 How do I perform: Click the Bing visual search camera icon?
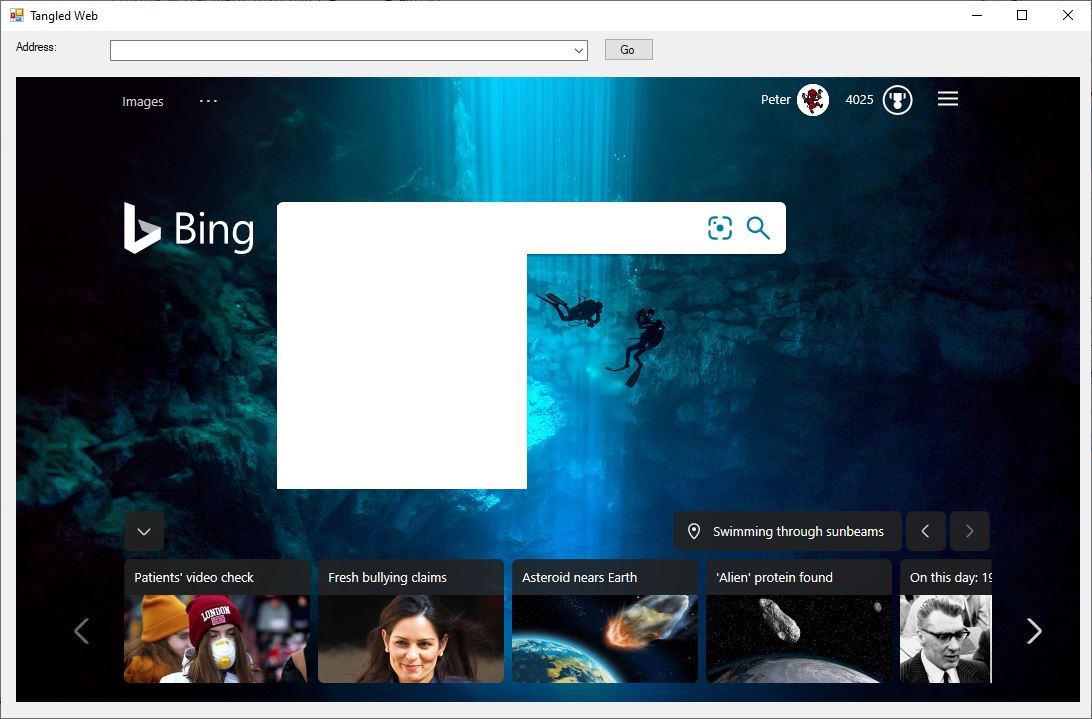click(719, 228)
